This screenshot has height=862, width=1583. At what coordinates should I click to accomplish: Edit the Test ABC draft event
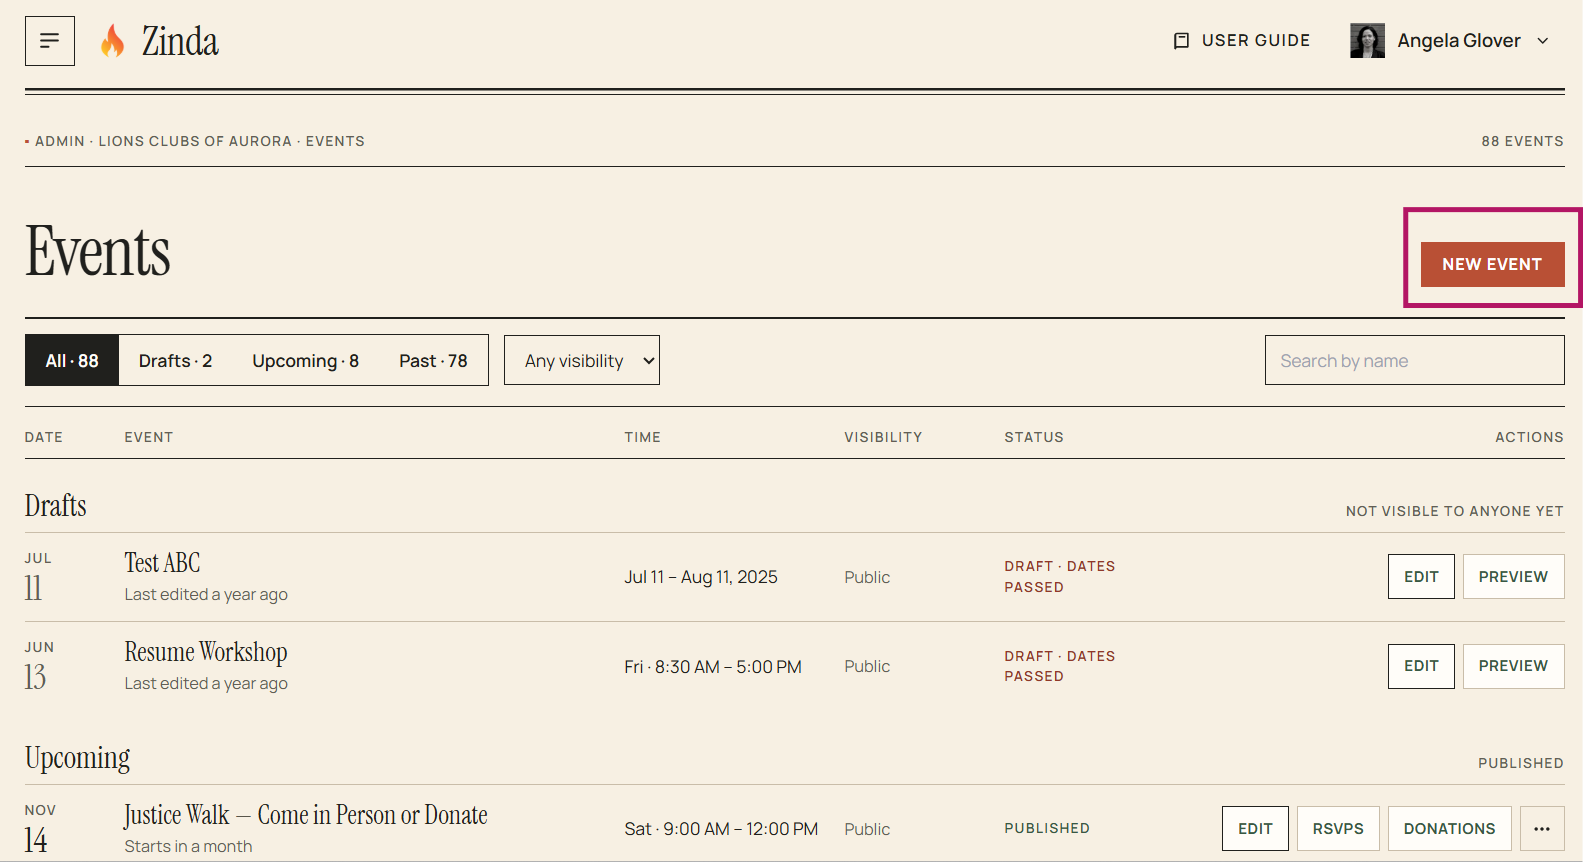1421,577
